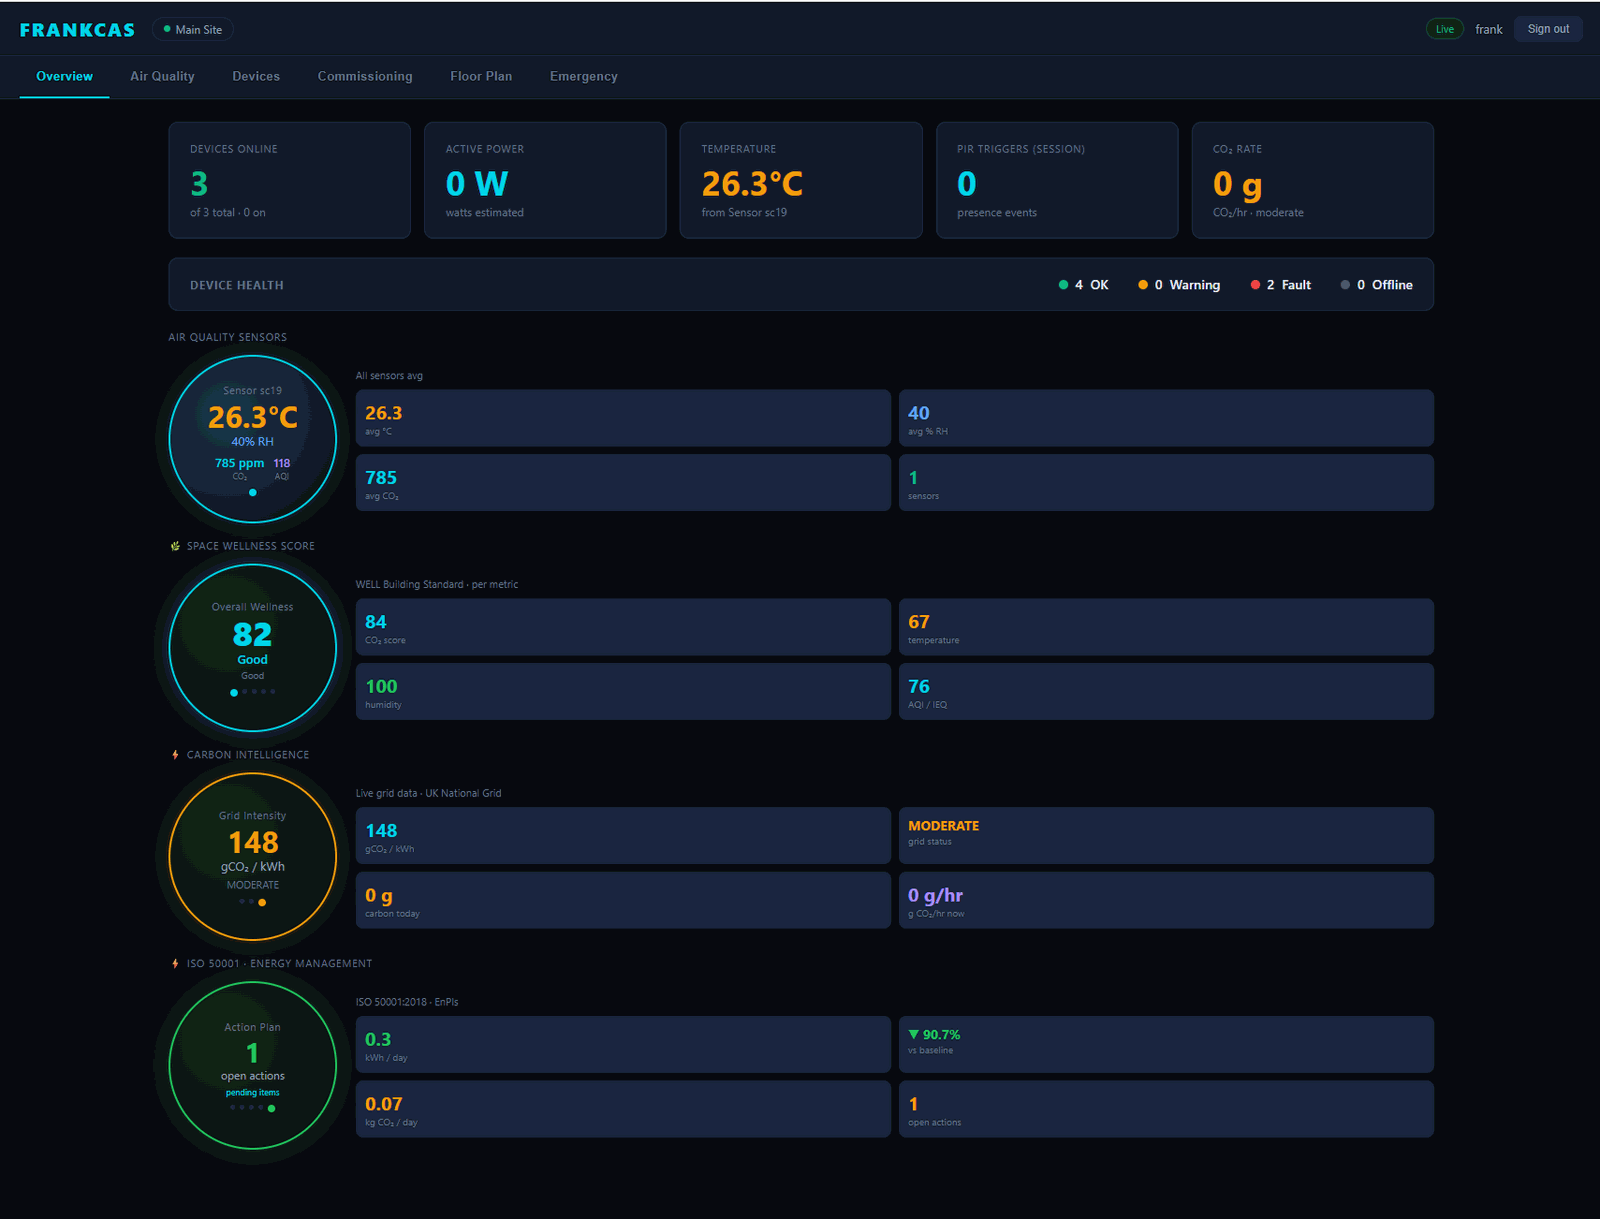The image size is (1600, 1219).
Task: Click the ISO 50001:2018 EnPIs label
Action: pyautogui.click(x=407, y=1002)
